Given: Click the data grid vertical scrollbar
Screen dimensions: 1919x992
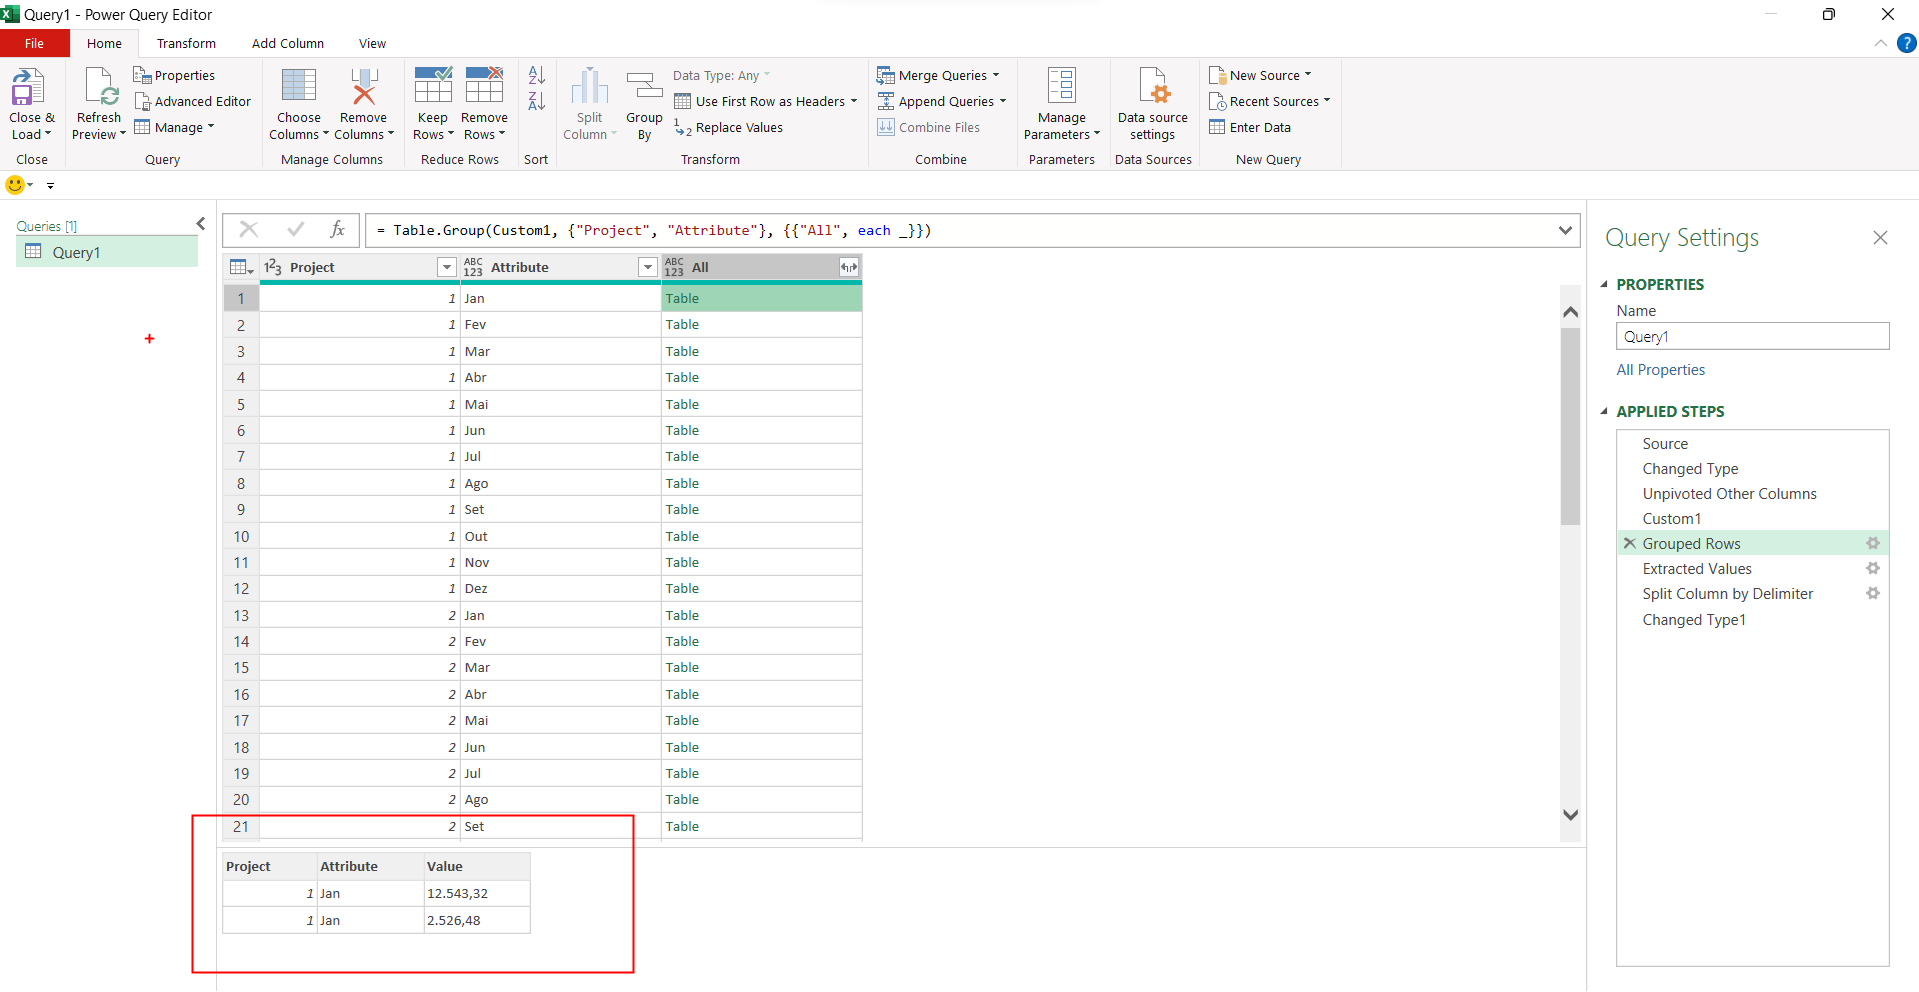Looking at the screenshot, I should coord(1570,425).
